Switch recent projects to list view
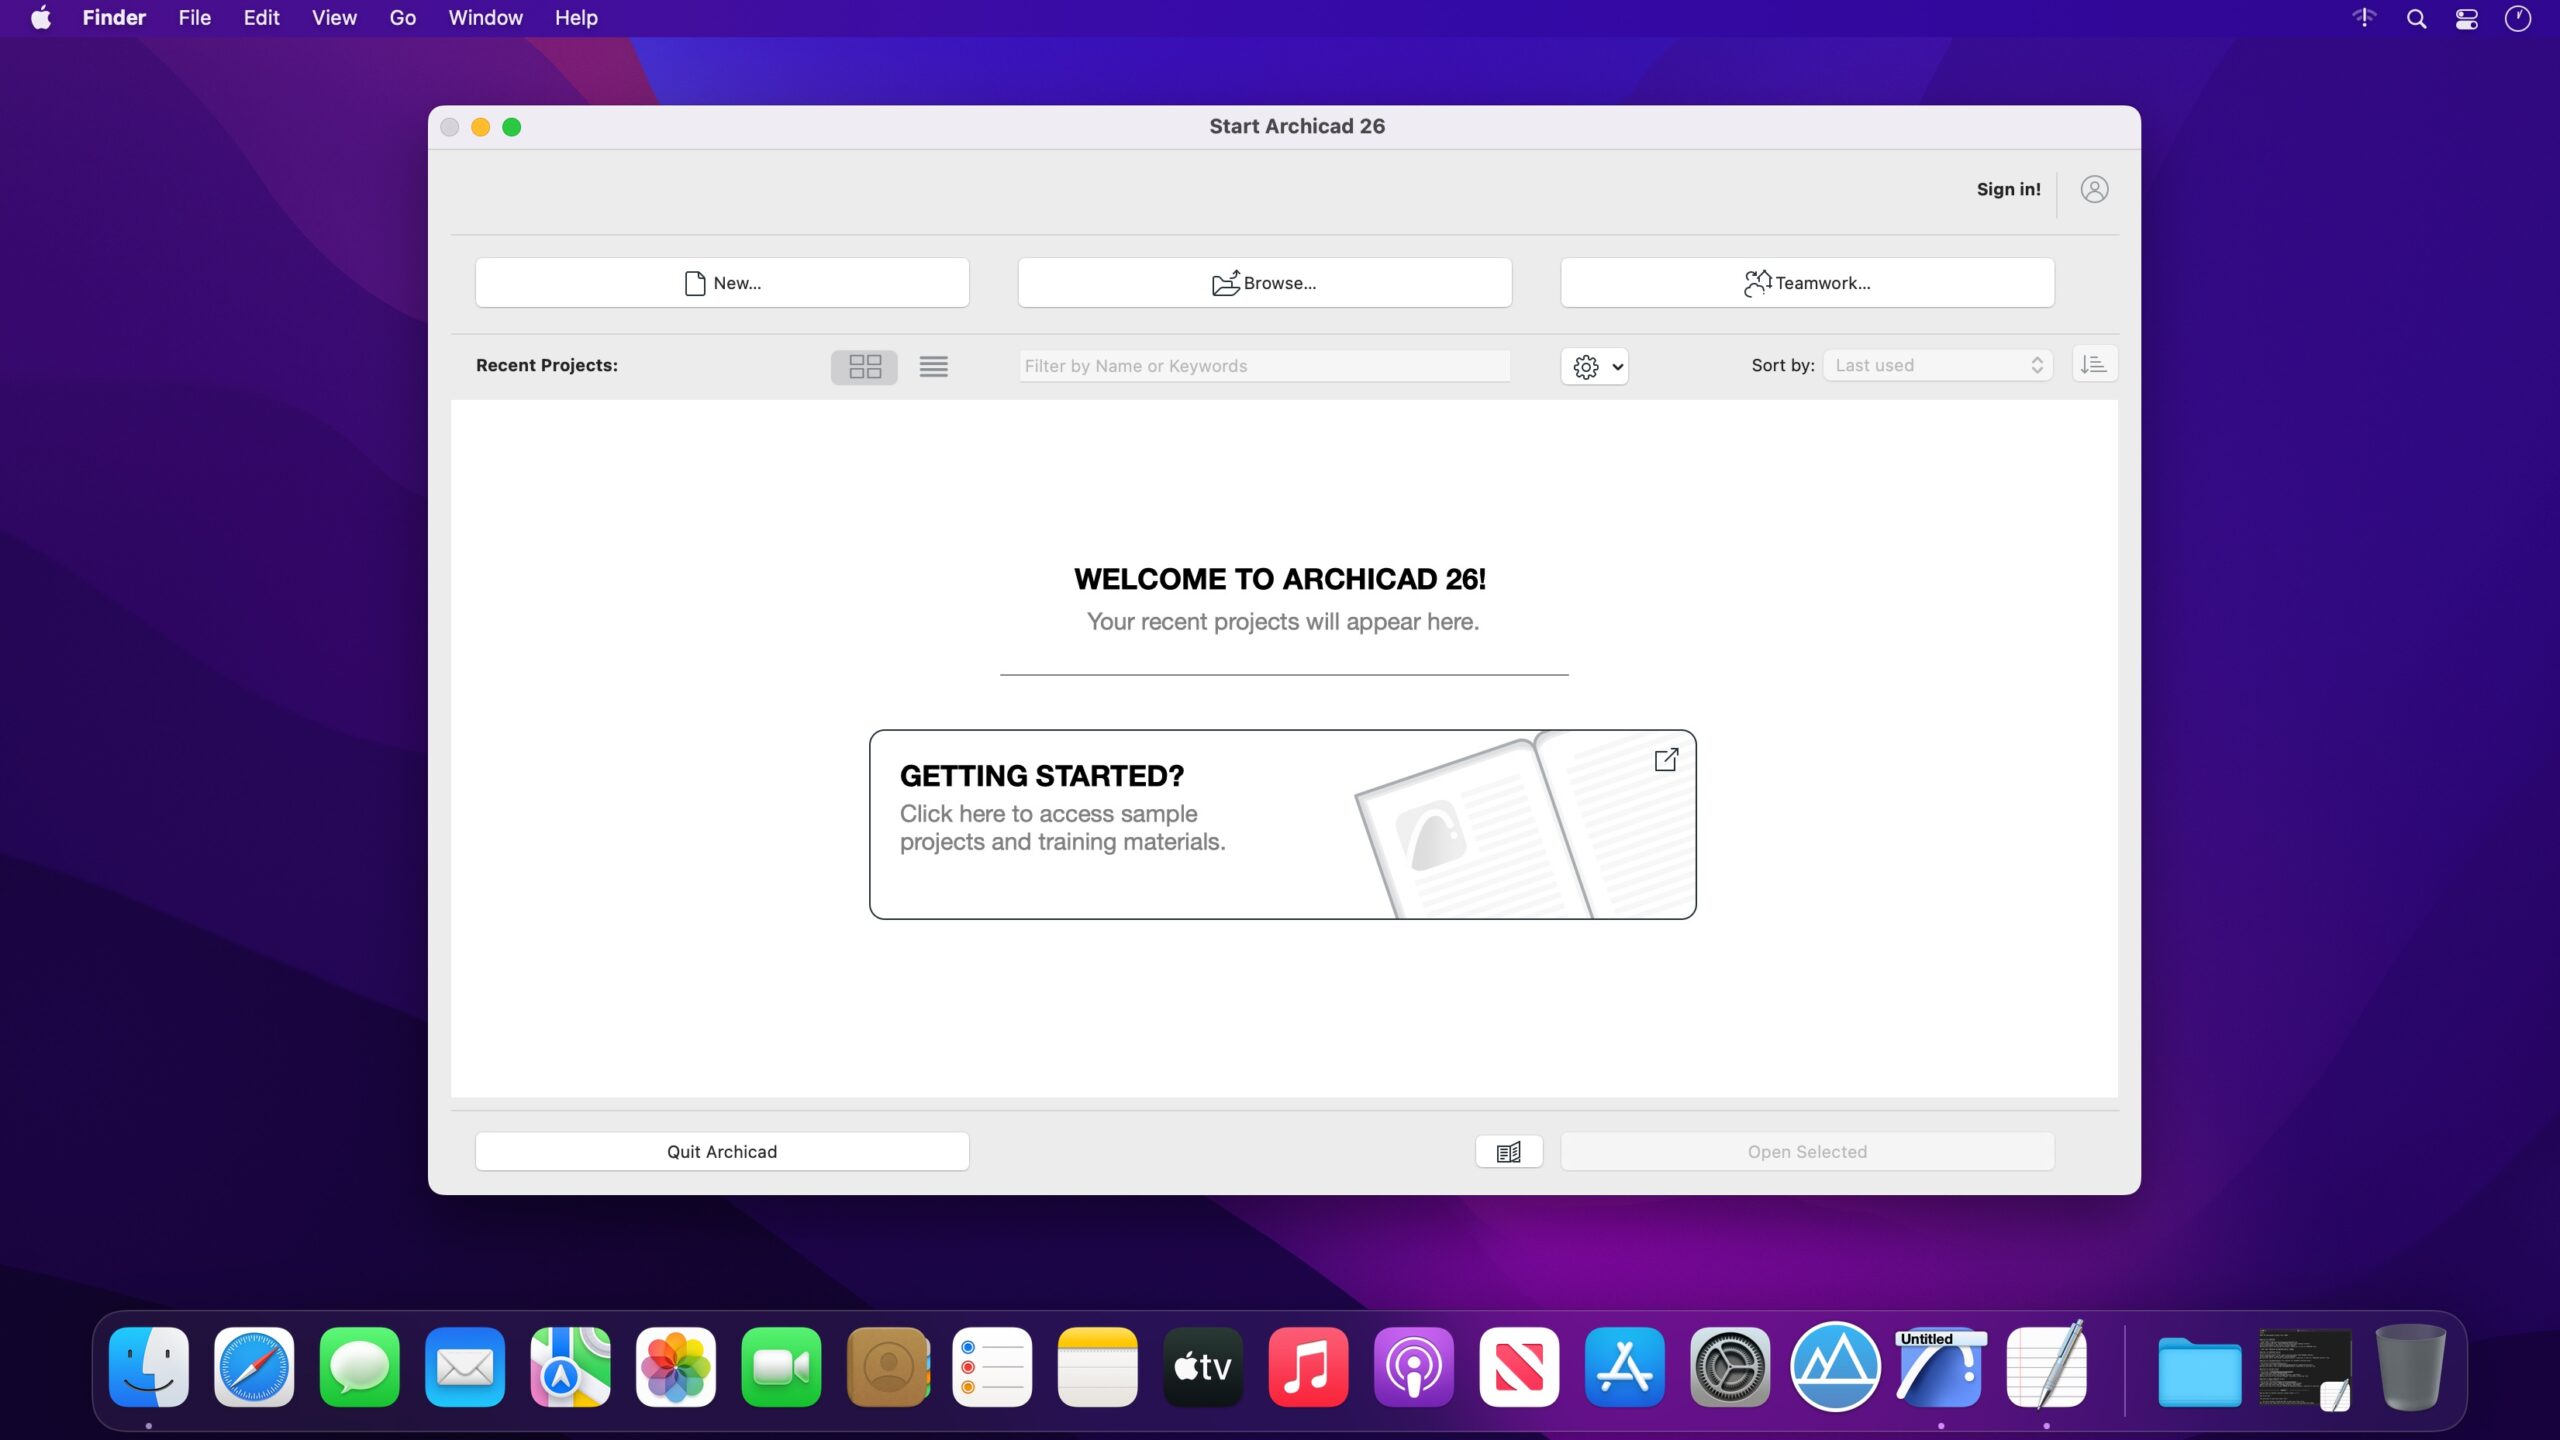This screenshot has width=2560, height=1440. 933,366
